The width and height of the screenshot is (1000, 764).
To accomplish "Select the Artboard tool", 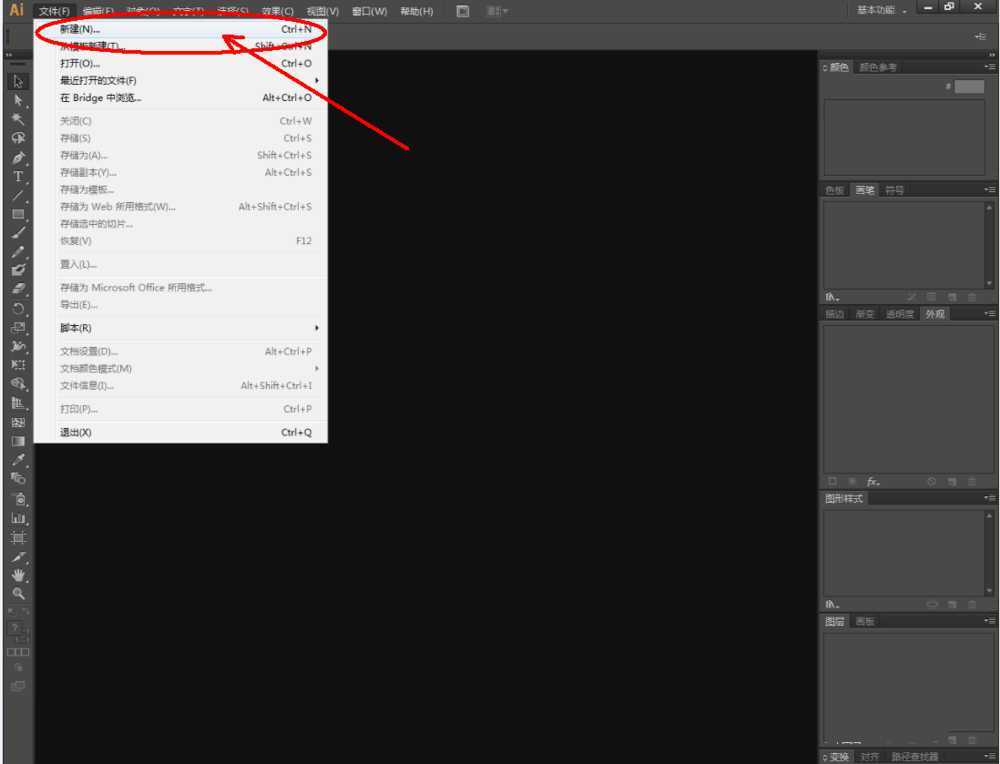I will click(18, 537).
